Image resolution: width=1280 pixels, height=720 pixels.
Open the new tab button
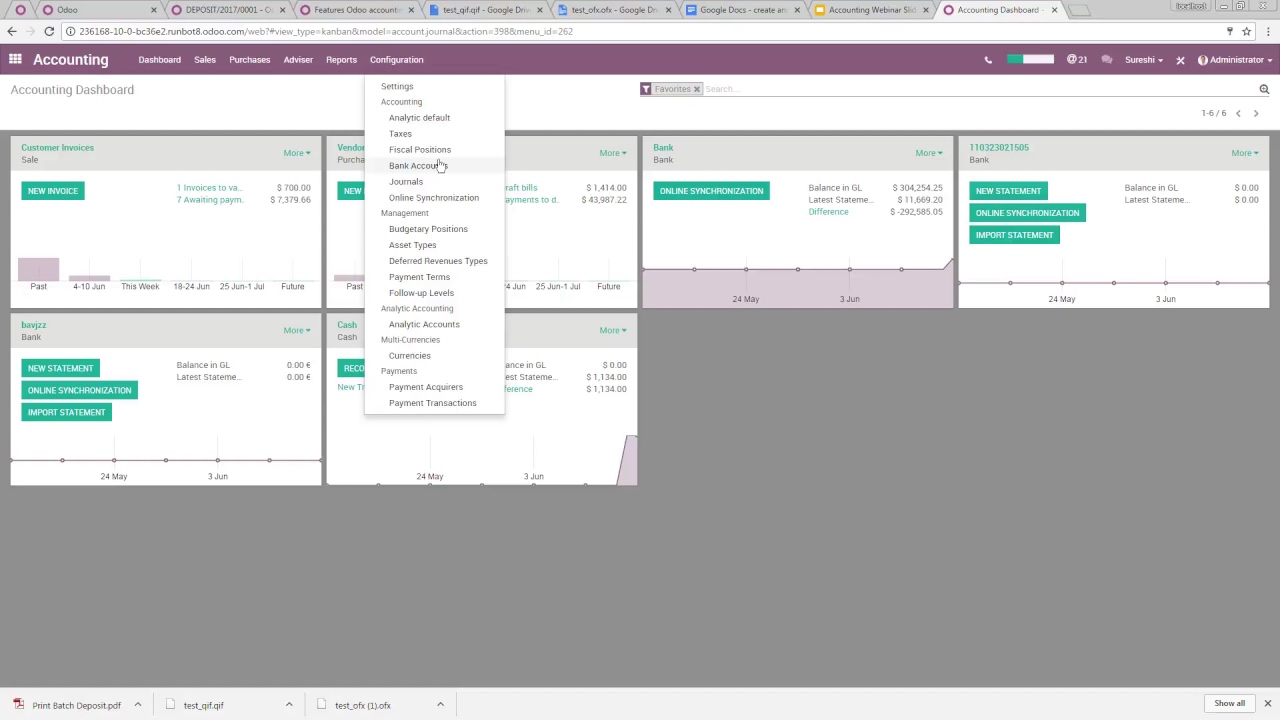[1080, 10]
